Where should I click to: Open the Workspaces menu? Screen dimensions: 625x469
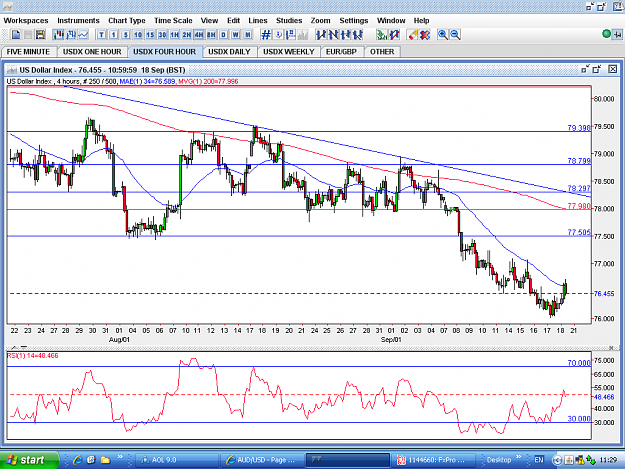coord(26,21)
